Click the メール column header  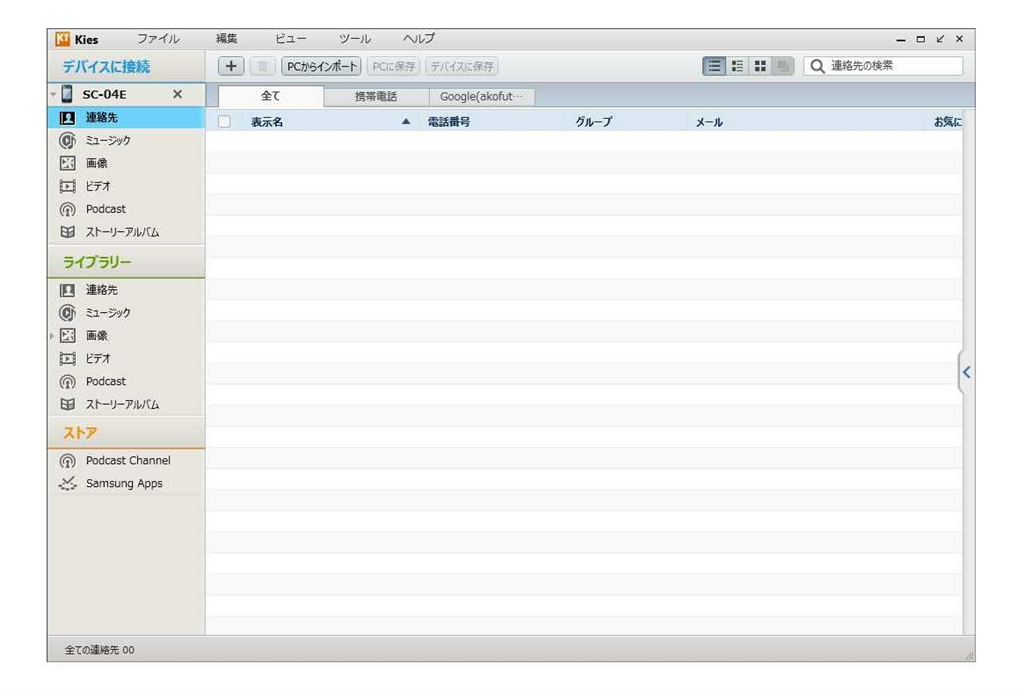tap(709, 122)
